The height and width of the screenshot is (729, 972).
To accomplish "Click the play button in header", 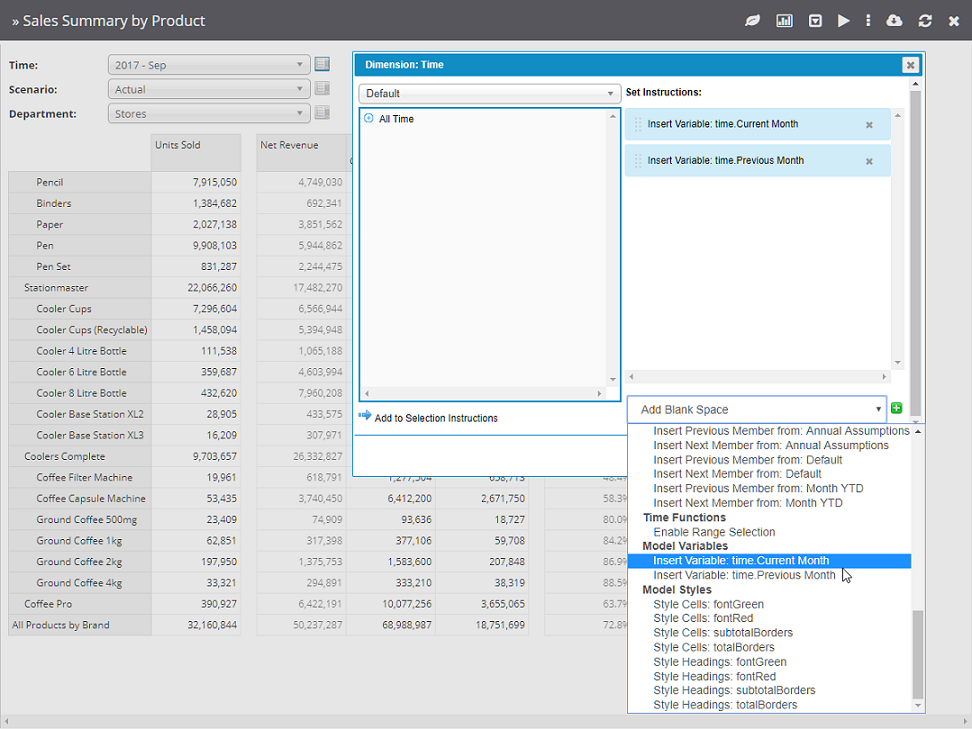I will [x=843, y=21].
